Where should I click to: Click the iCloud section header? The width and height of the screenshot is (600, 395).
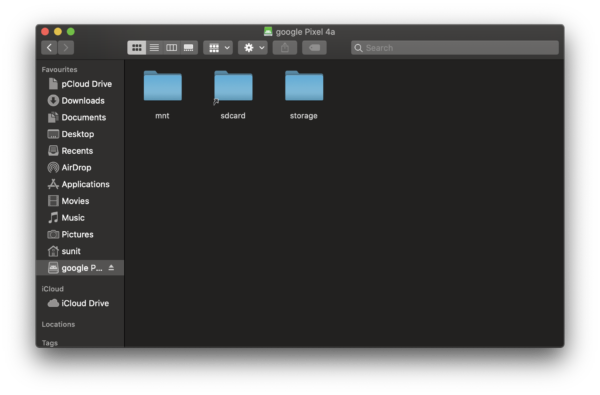[x=52, y=289]
